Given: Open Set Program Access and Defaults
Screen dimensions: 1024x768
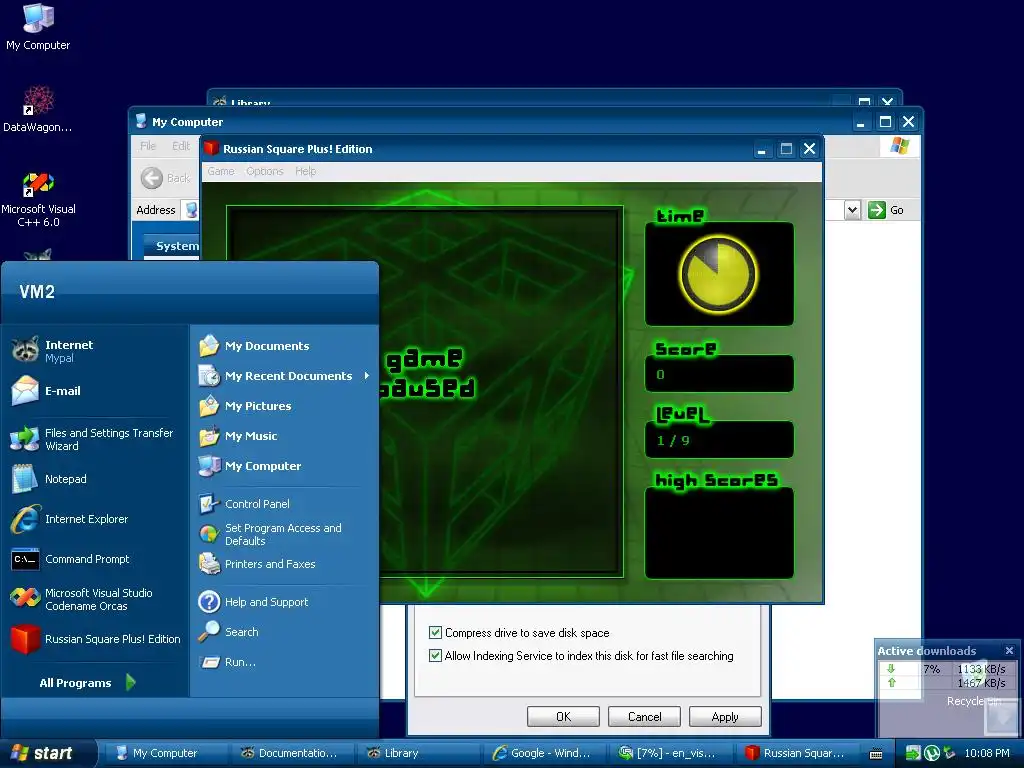Looking at the screenshot, I should pos(284,534).
